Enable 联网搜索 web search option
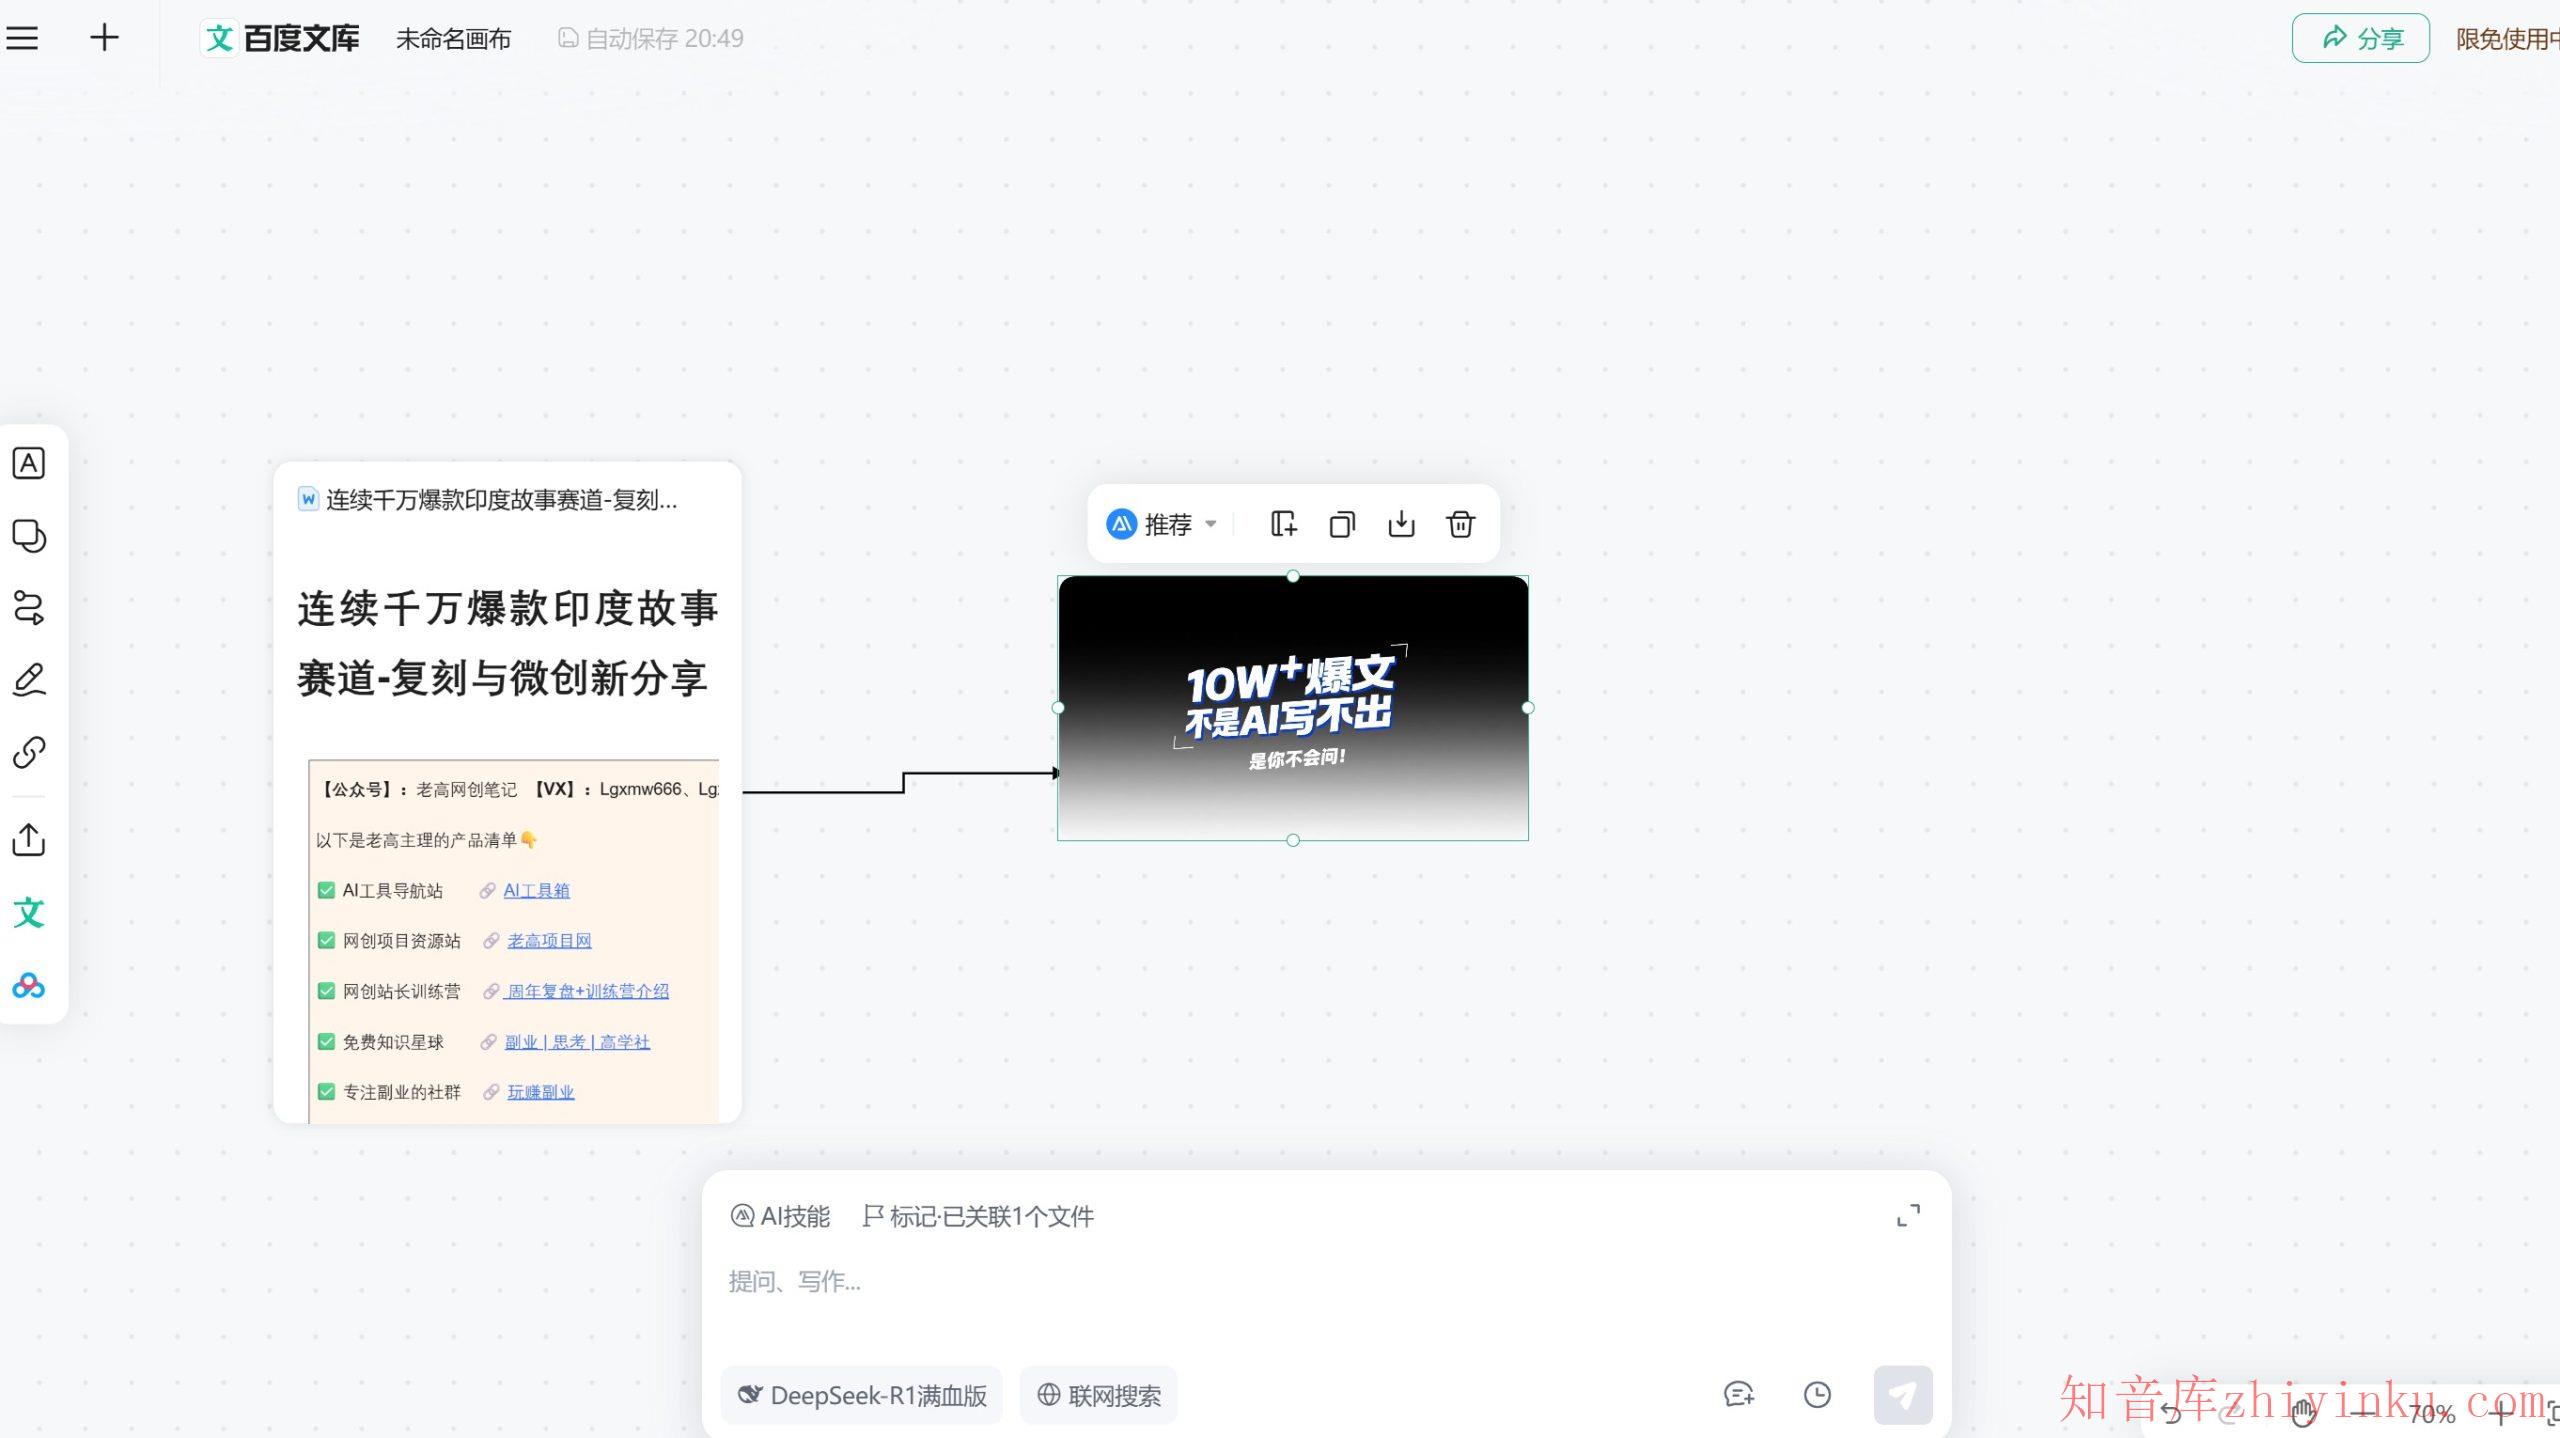 coord(1097,1395)
